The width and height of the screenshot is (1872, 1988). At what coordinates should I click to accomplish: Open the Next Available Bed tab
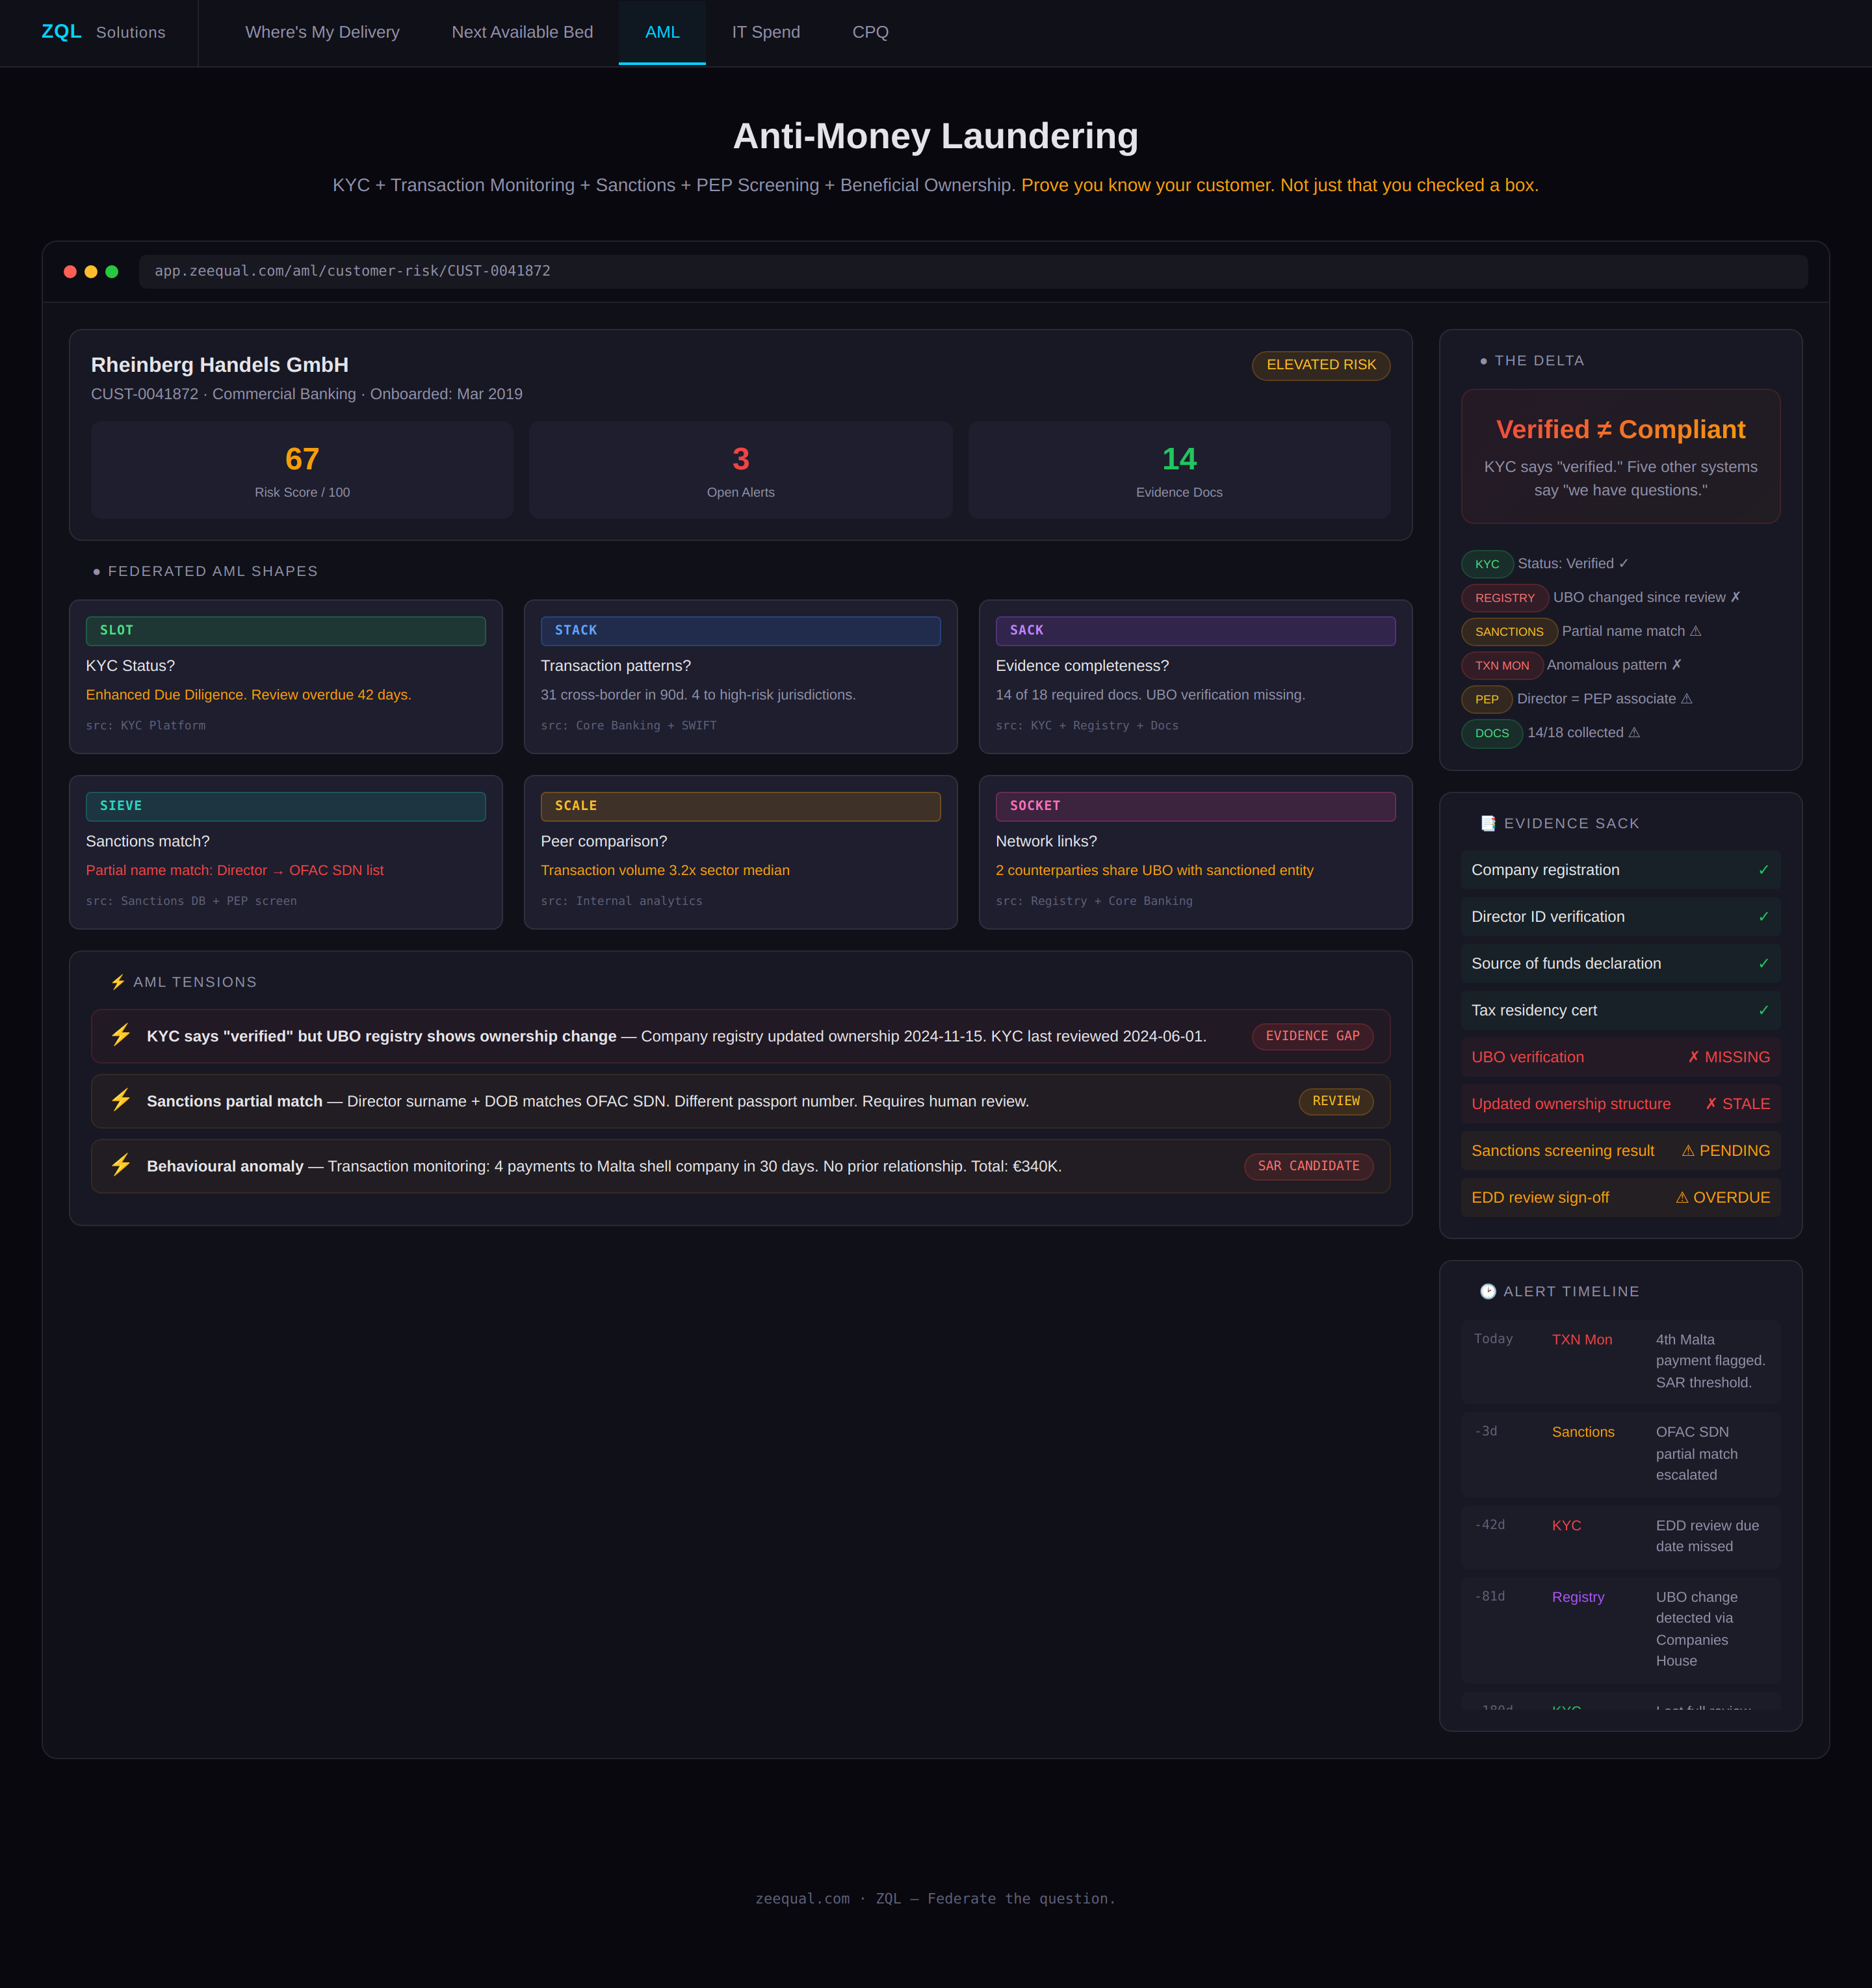522,32
